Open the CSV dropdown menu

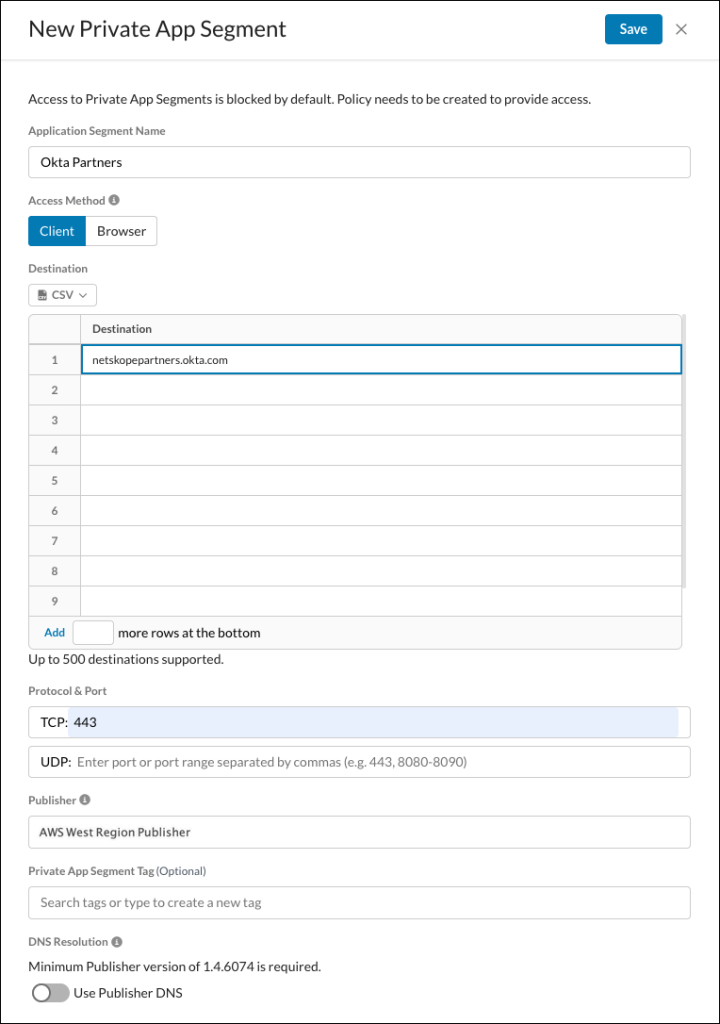pos(63,295)
